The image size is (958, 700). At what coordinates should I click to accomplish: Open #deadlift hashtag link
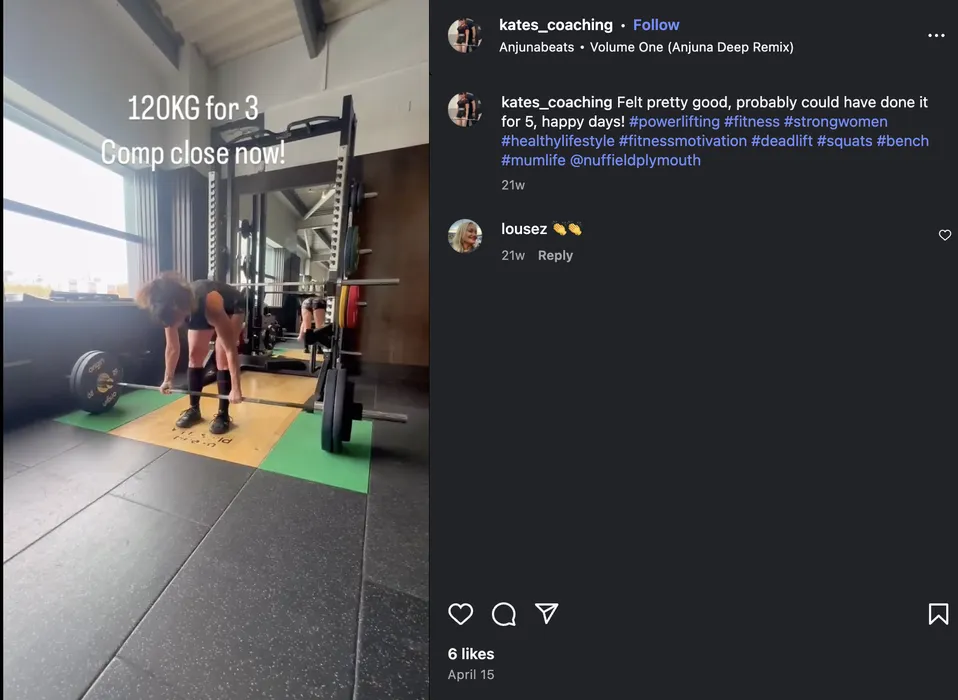pos(782,141)
